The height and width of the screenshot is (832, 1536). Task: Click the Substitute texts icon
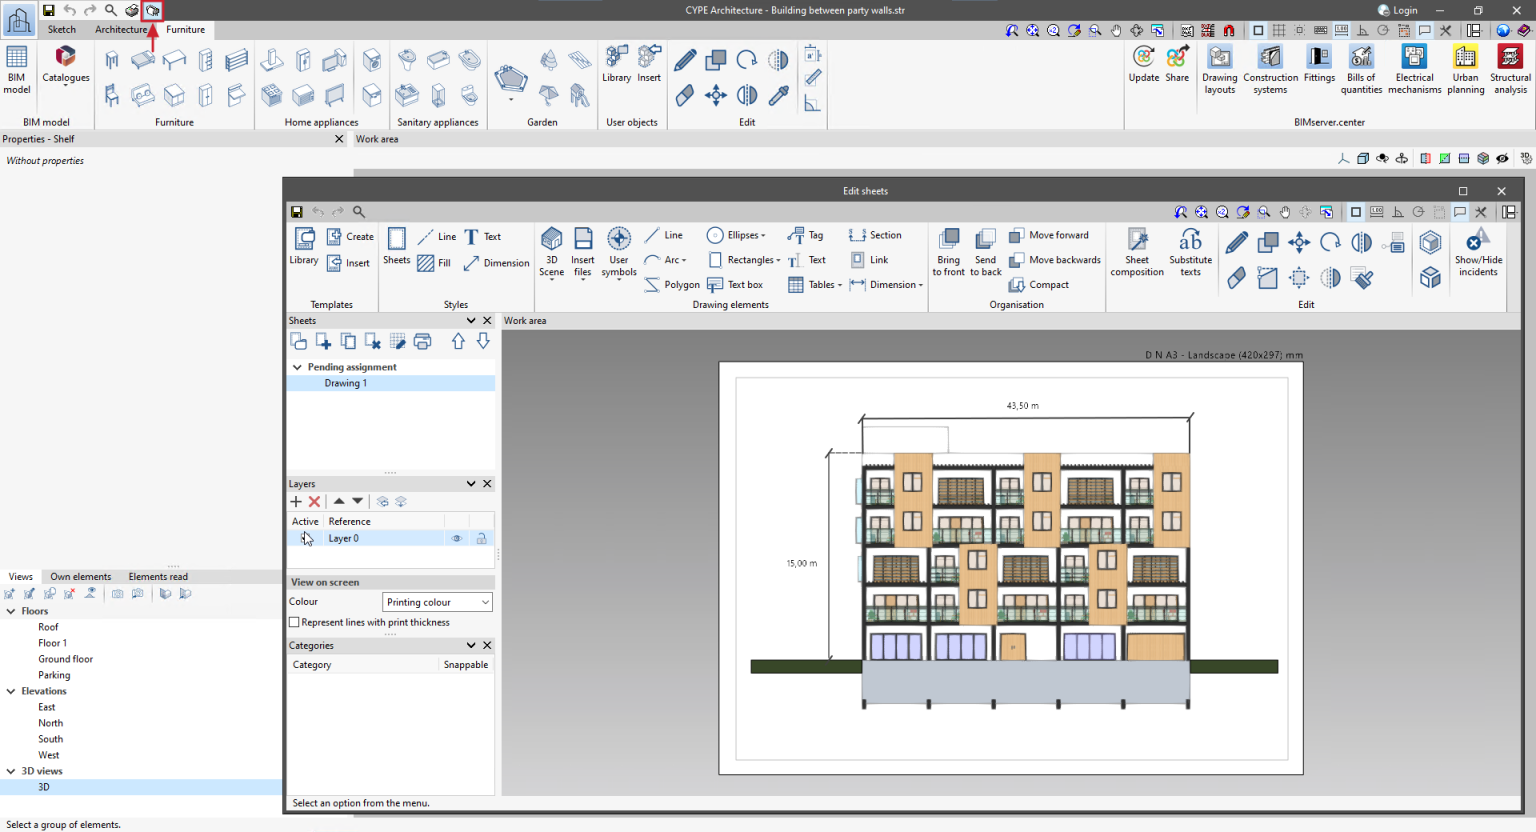point(1190,250)
